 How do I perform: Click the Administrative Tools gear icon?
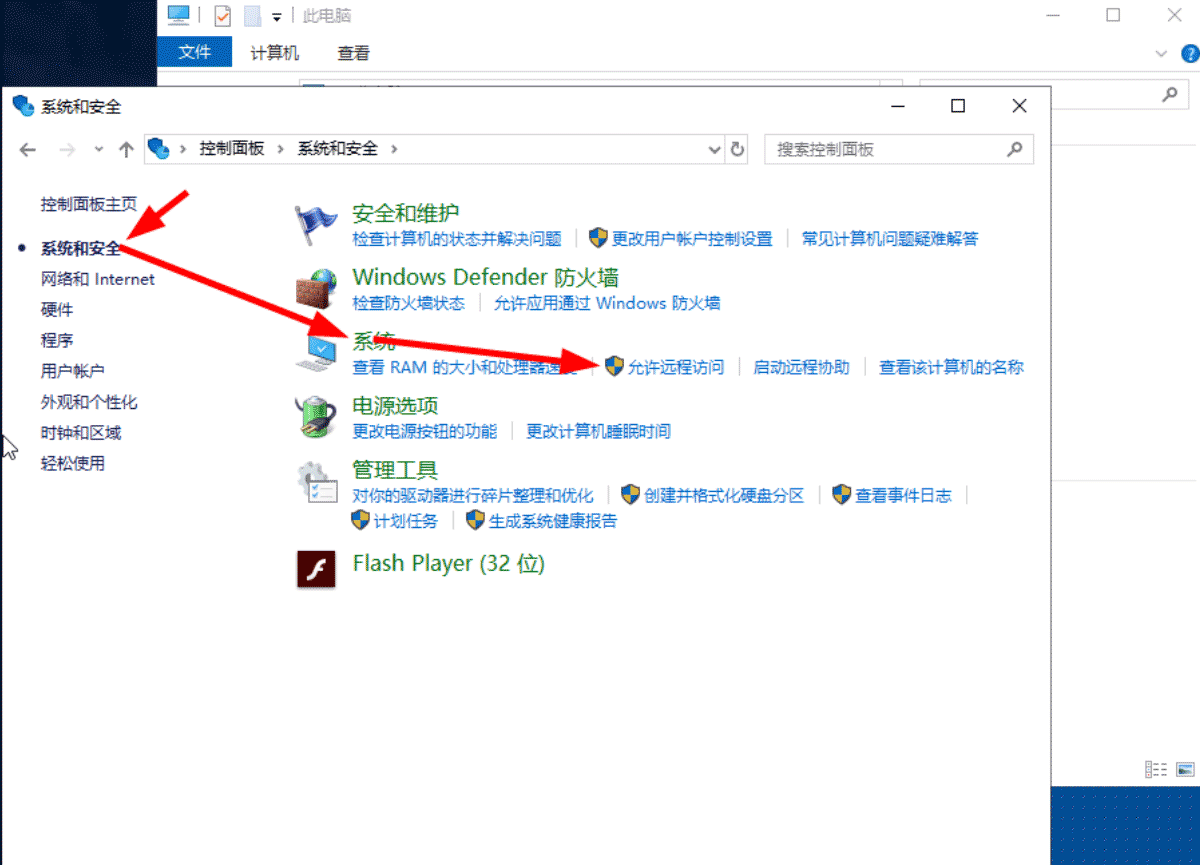tap(316, 481)
